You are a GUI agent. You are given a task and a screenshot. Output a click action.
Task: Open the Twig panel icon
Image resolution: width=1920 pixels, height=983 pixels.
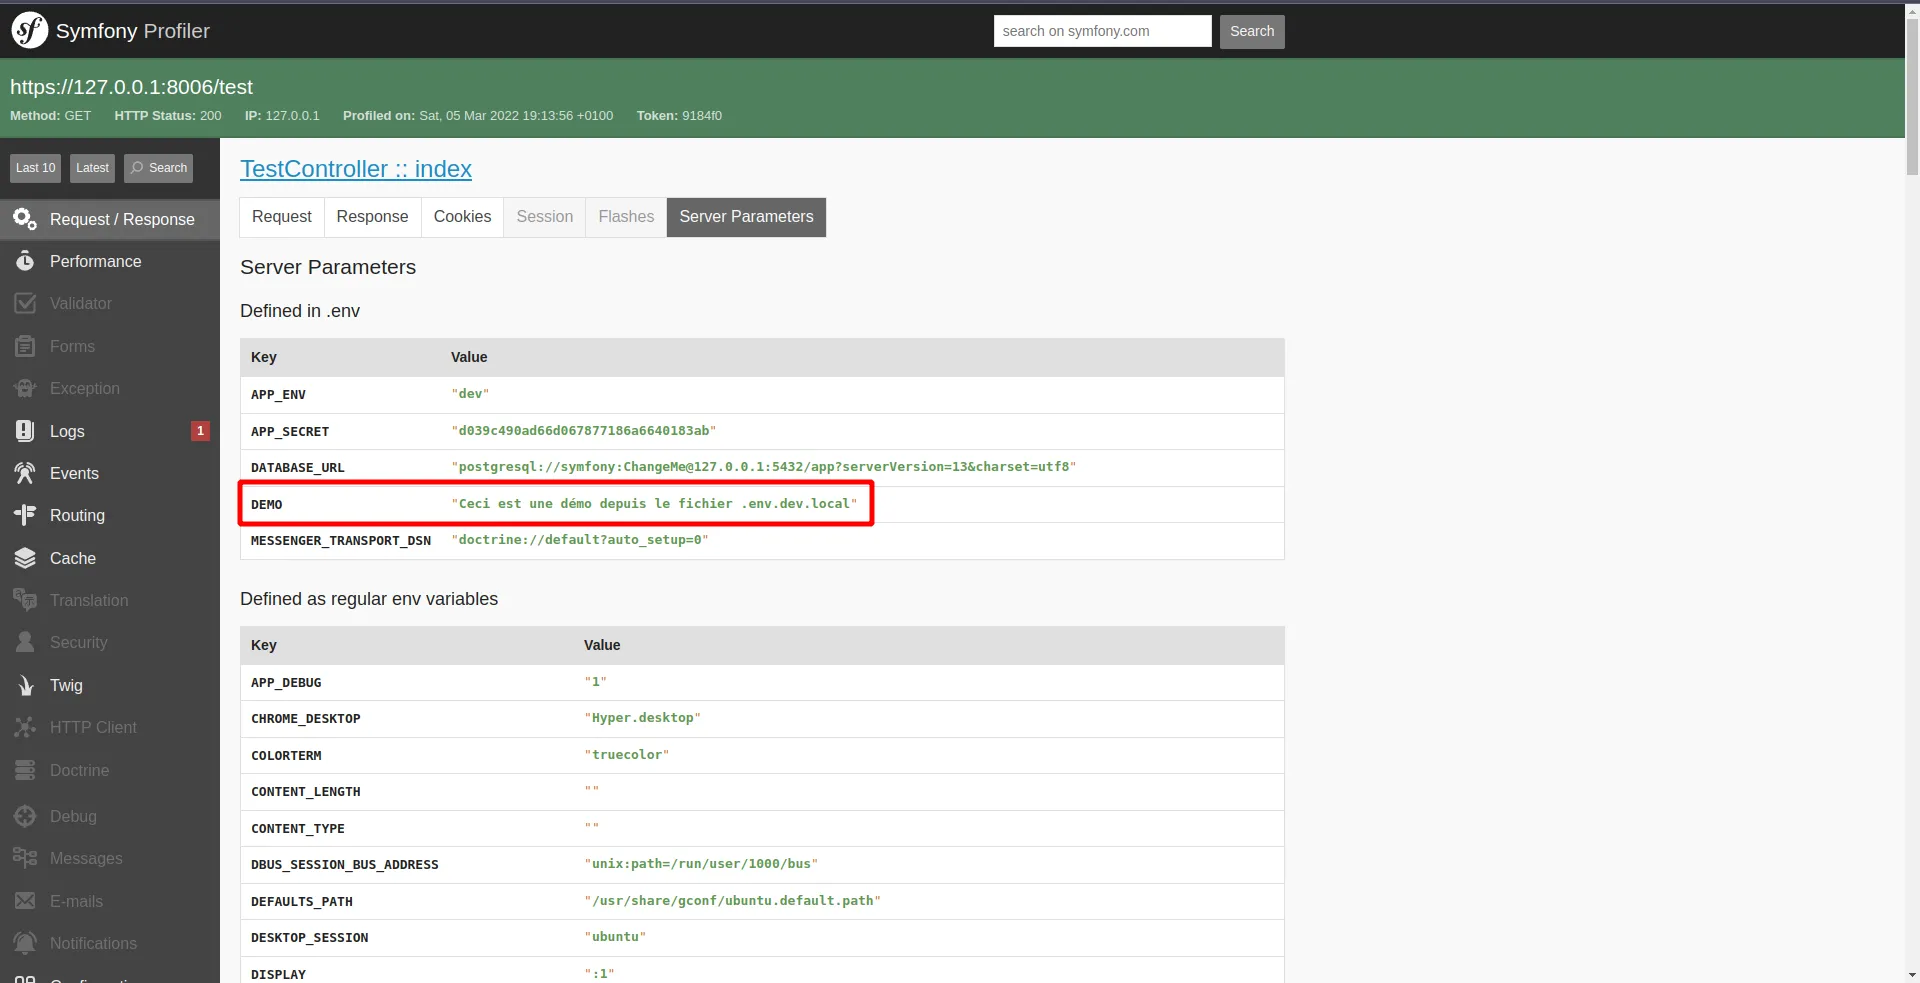coord(25,685)
